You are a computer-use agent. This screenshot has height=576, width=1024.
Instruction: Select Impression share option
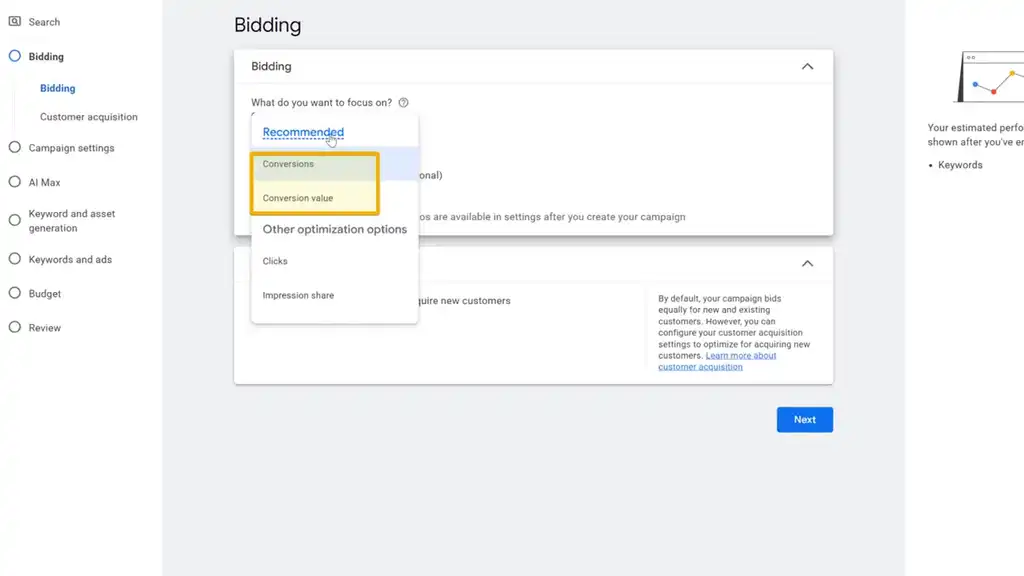pyautogui.click(x=334, y=295)
